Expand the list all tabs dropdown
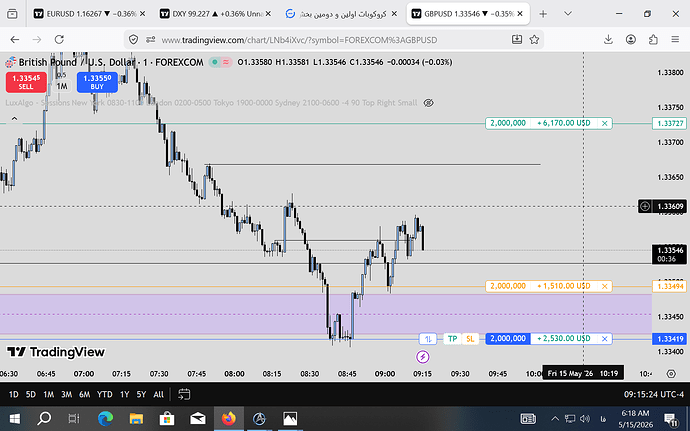The image size is (690, 431). (568, 14)
